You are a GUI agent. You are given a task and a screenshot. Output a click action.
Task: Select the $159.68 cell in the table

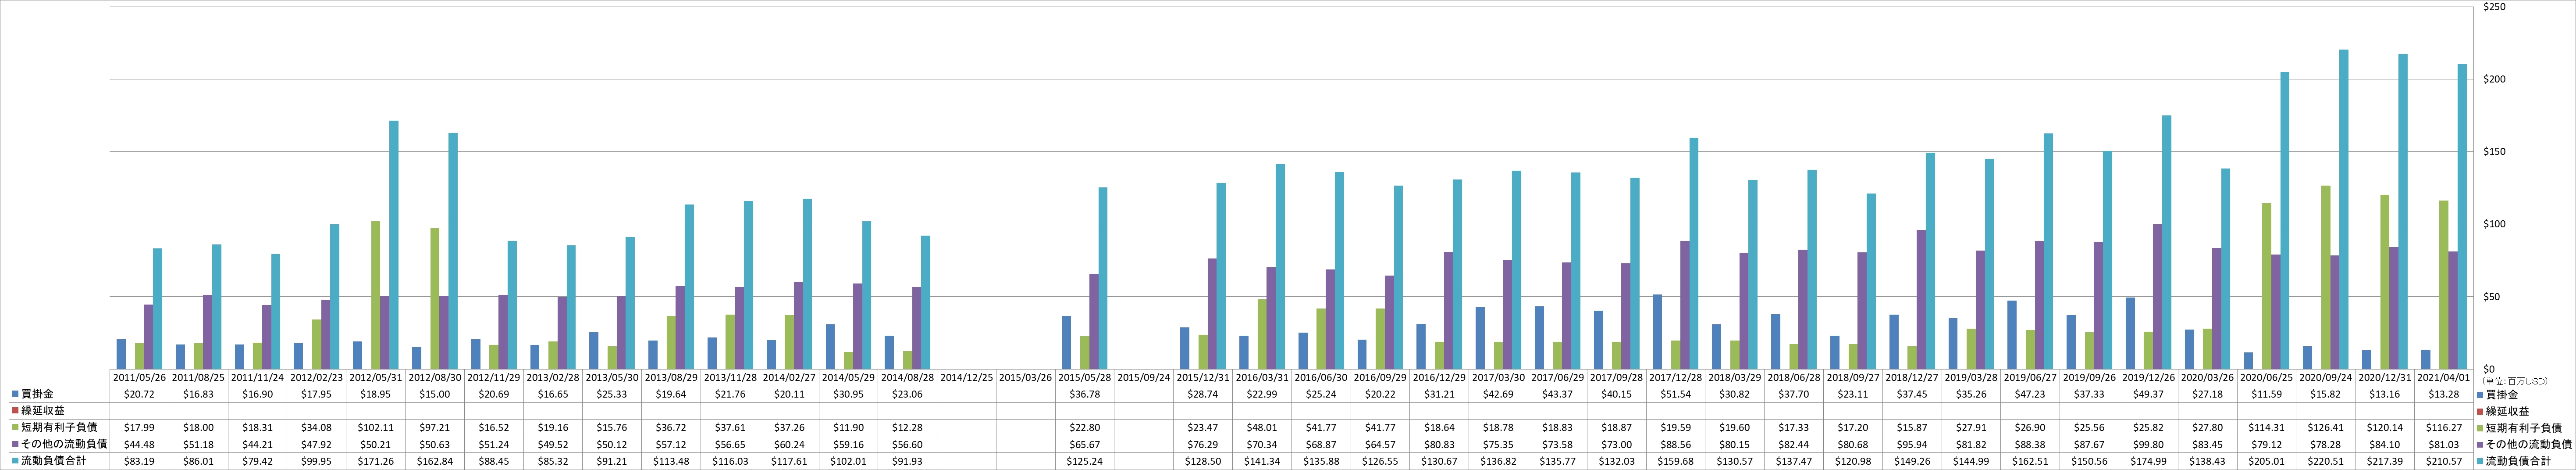coord(1676,461)
